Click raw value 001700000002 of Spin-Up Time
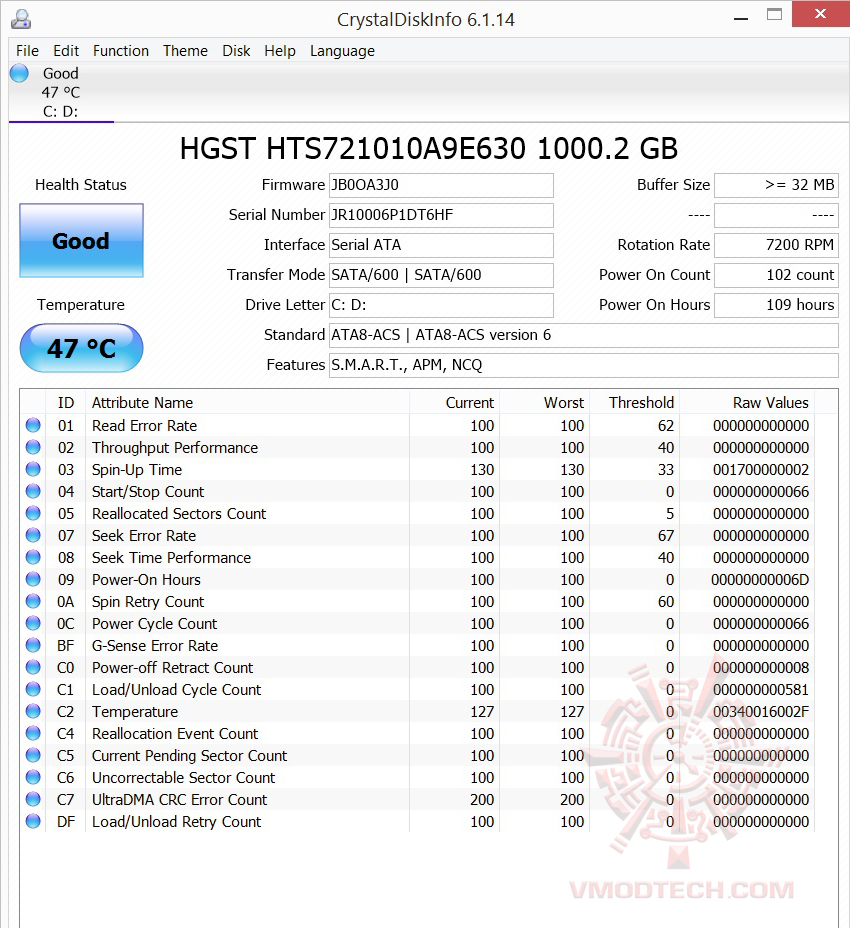The height and width of the screenshot is (928, 850). coord(761,469)
